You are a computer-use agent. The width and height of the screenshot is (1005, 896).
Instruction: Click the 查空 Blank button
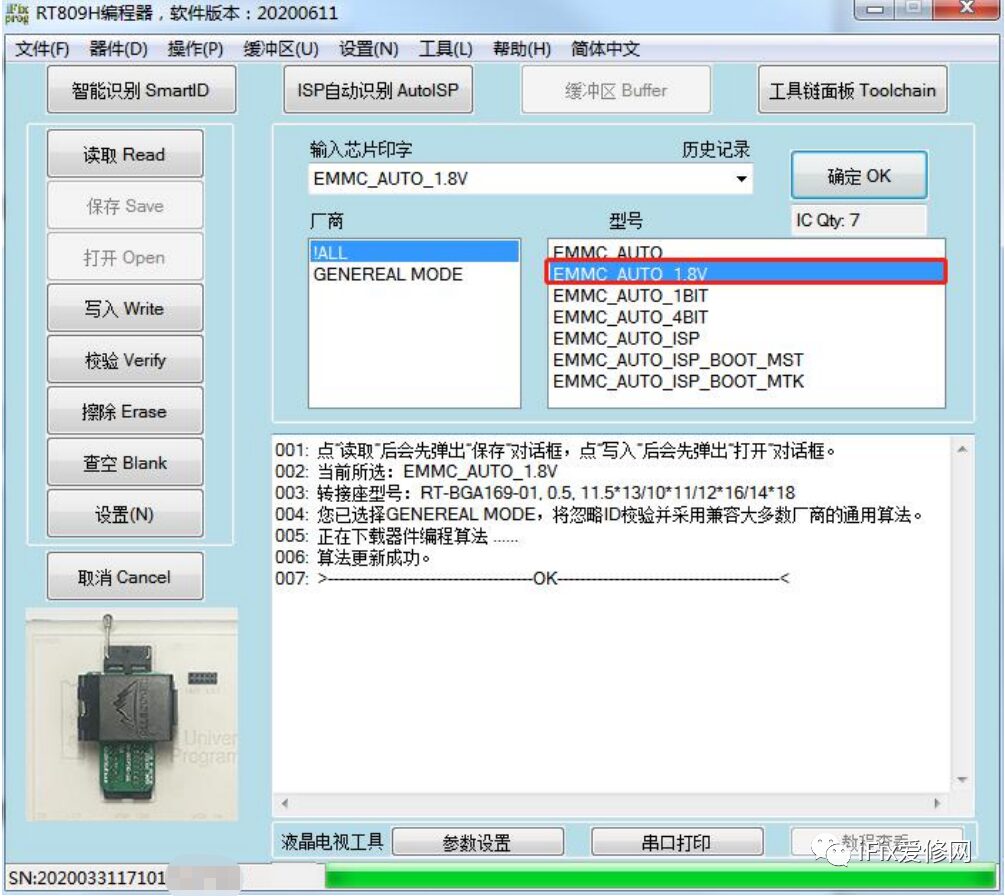pyautogui.click(x=125, y=462)
